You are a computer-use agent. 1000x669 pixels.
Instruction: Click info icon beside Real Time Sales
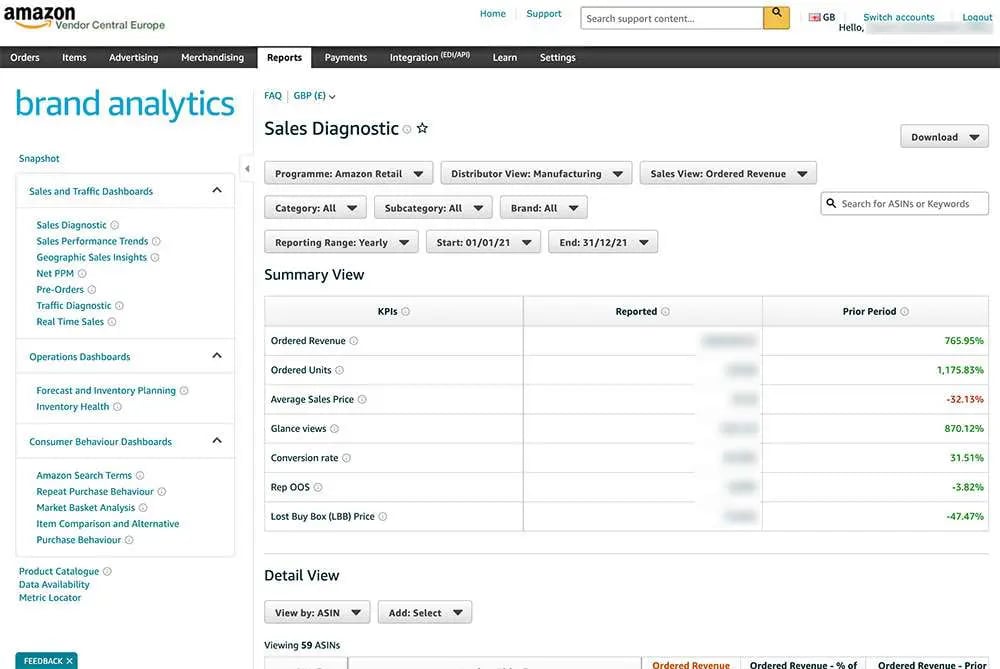point(112,322)
